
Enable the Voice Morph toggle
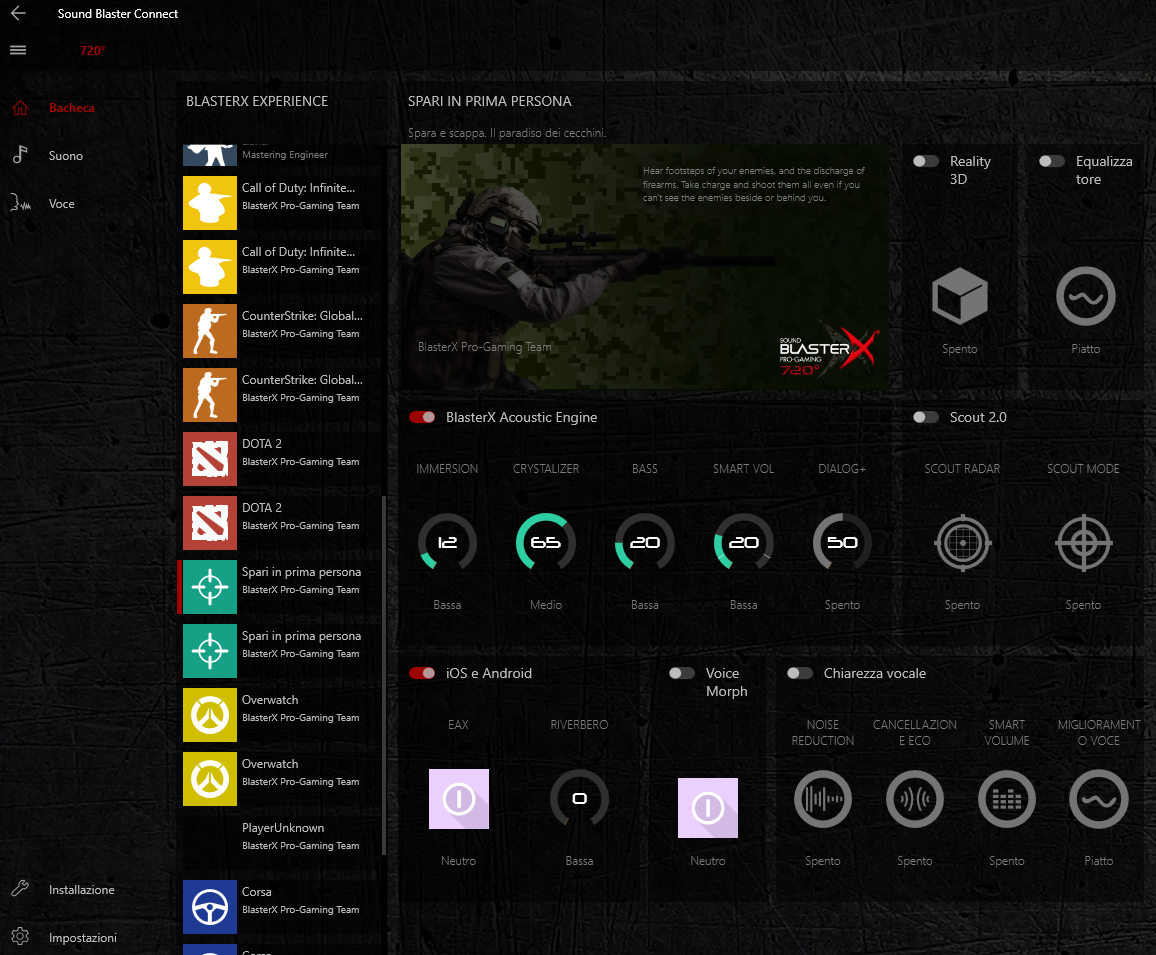(x=682, y=673)
